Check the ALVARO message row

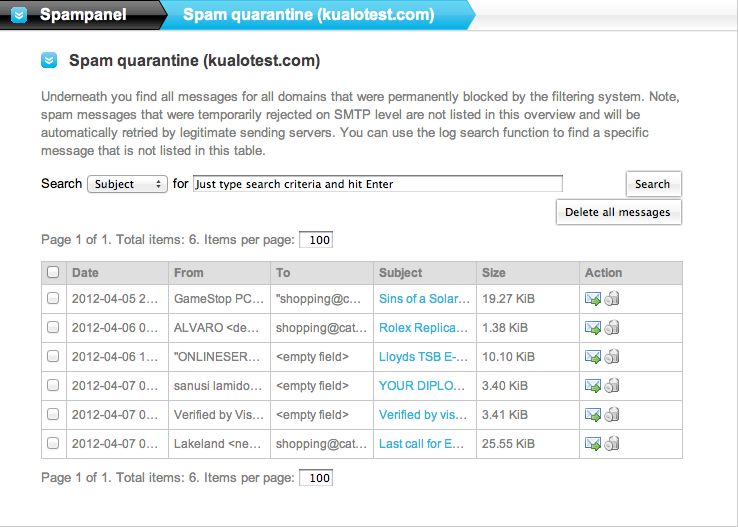click(x=53, y=327)
